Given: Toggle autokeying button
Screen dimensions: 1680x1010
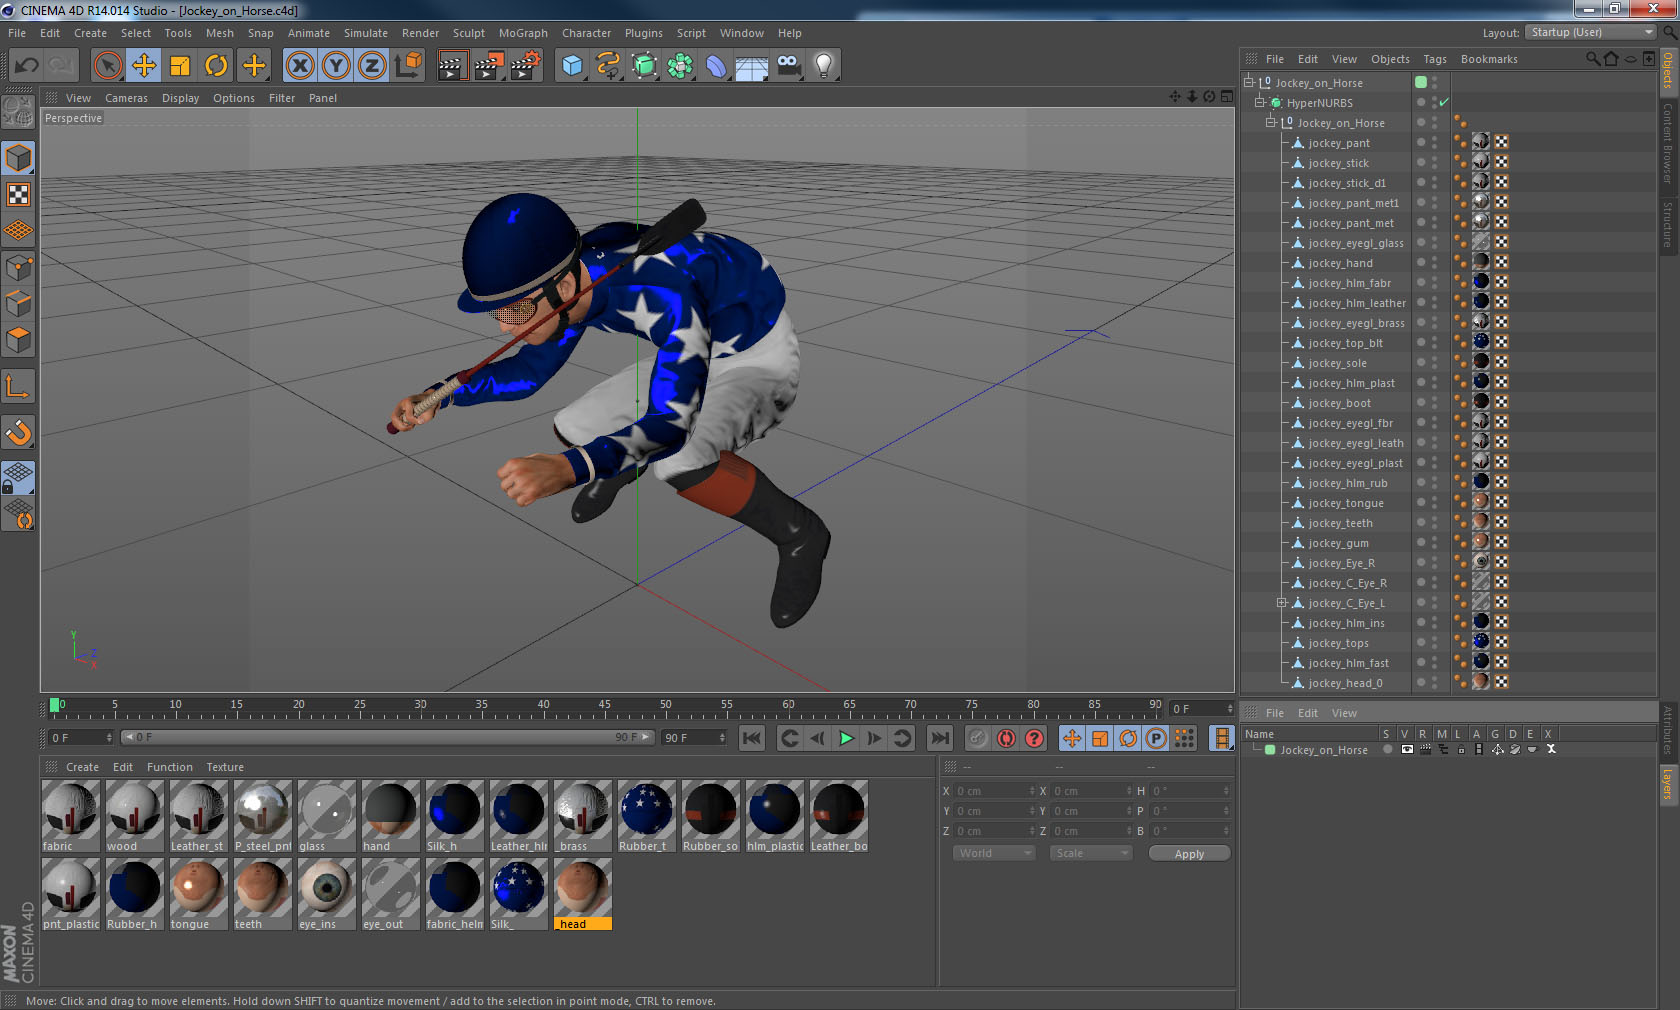Looking at the screenshot, I should [1006, 738].
